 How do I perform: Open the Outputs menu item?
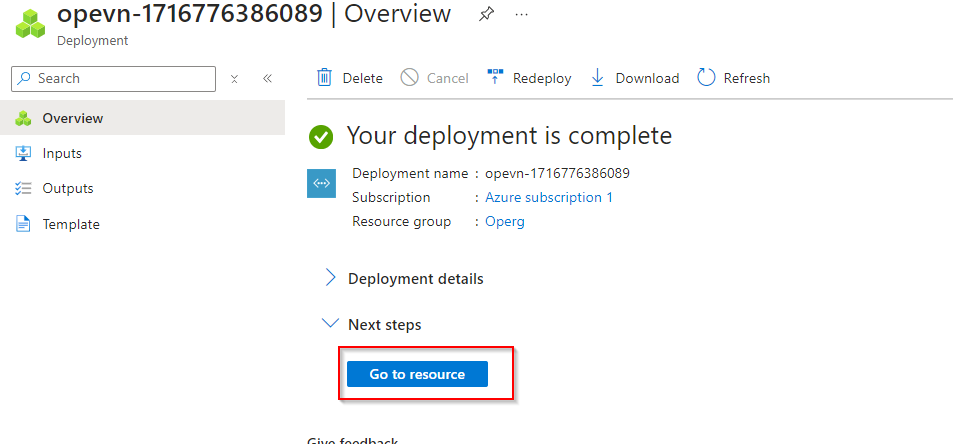click(x=67, y=188)
